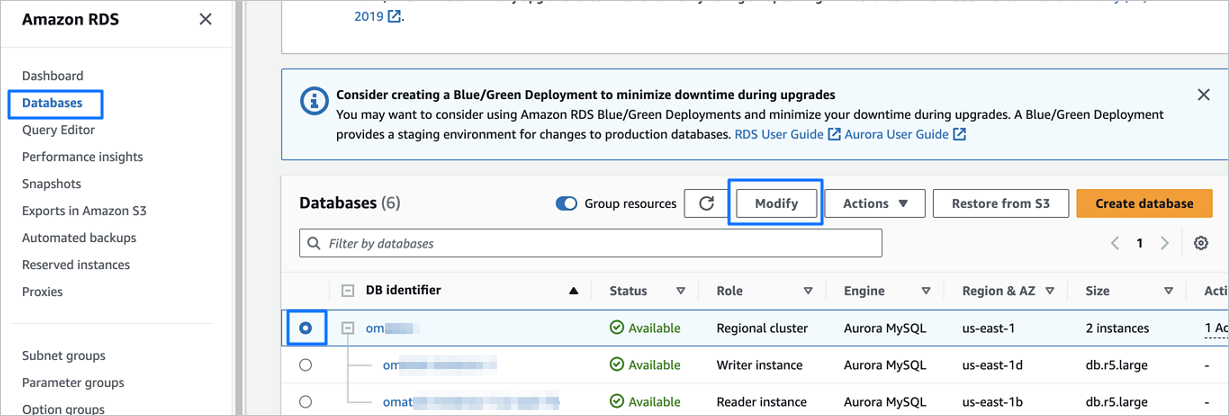The height and width of the screenshot is (416, 1229).
Task: Sort by DB identifier ascending arrow
Action: (573, 291)
